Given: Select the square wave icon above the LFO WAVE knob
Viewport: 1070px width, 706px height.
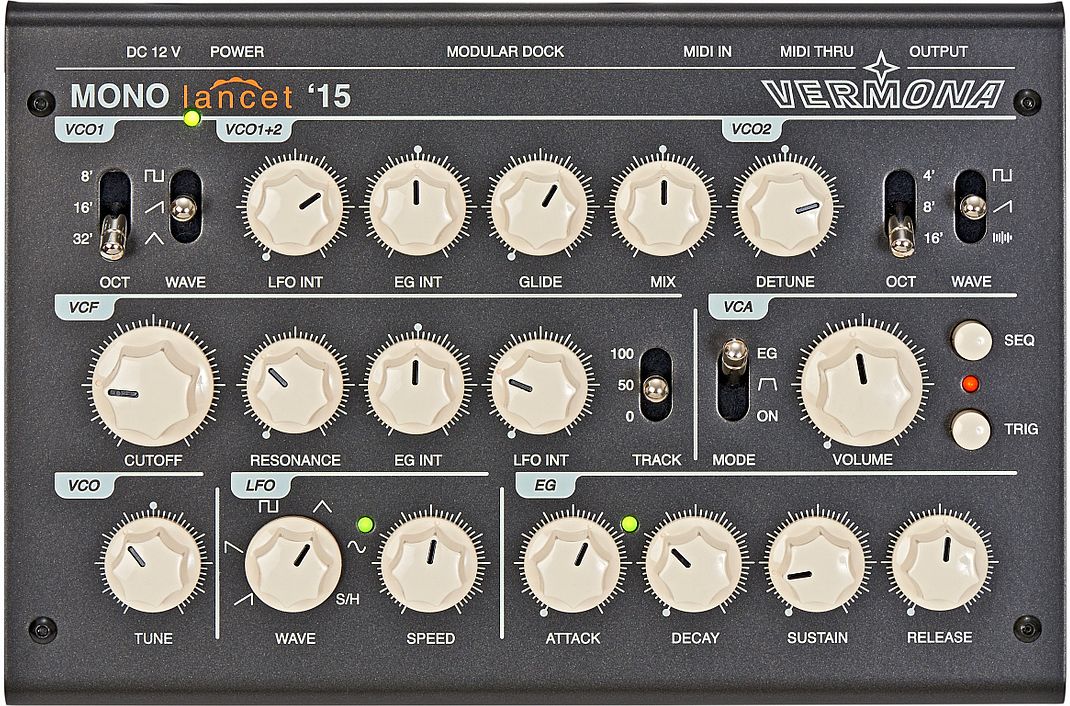Looking at the screenshot, I should click(268, 505).
